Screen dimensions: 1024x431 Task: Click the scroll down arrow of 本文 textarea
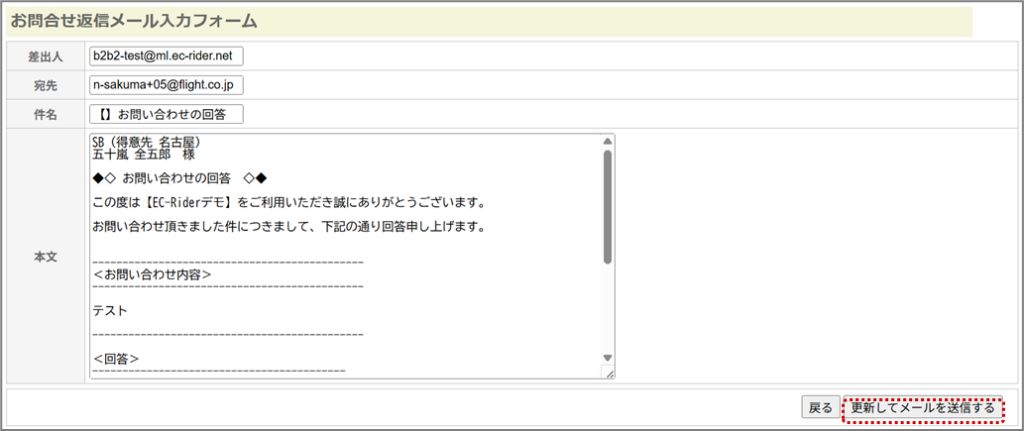[x=606, y=358]
